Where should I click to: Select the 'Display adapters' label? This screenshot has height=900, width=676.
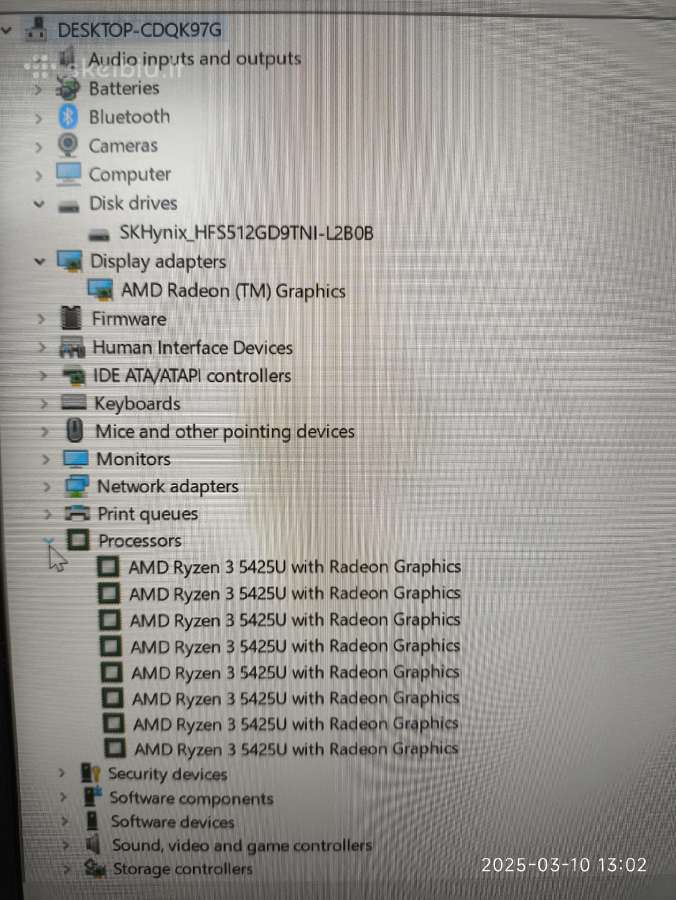pos(158,262)
